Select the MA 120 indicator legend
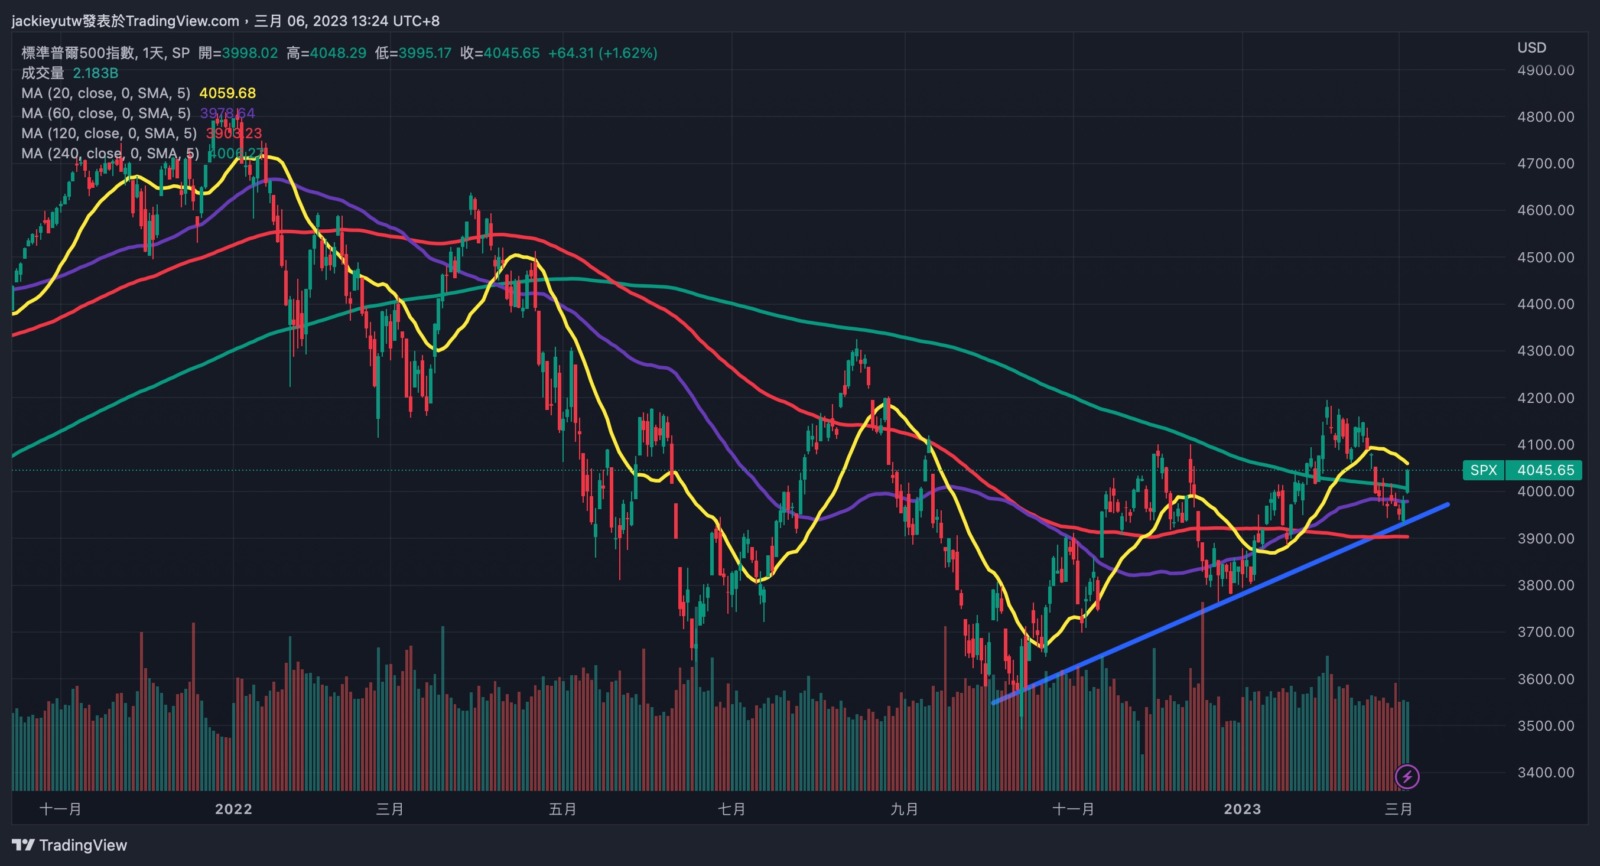The height and width of the screenshot is (866, 1600). point(108,133)
